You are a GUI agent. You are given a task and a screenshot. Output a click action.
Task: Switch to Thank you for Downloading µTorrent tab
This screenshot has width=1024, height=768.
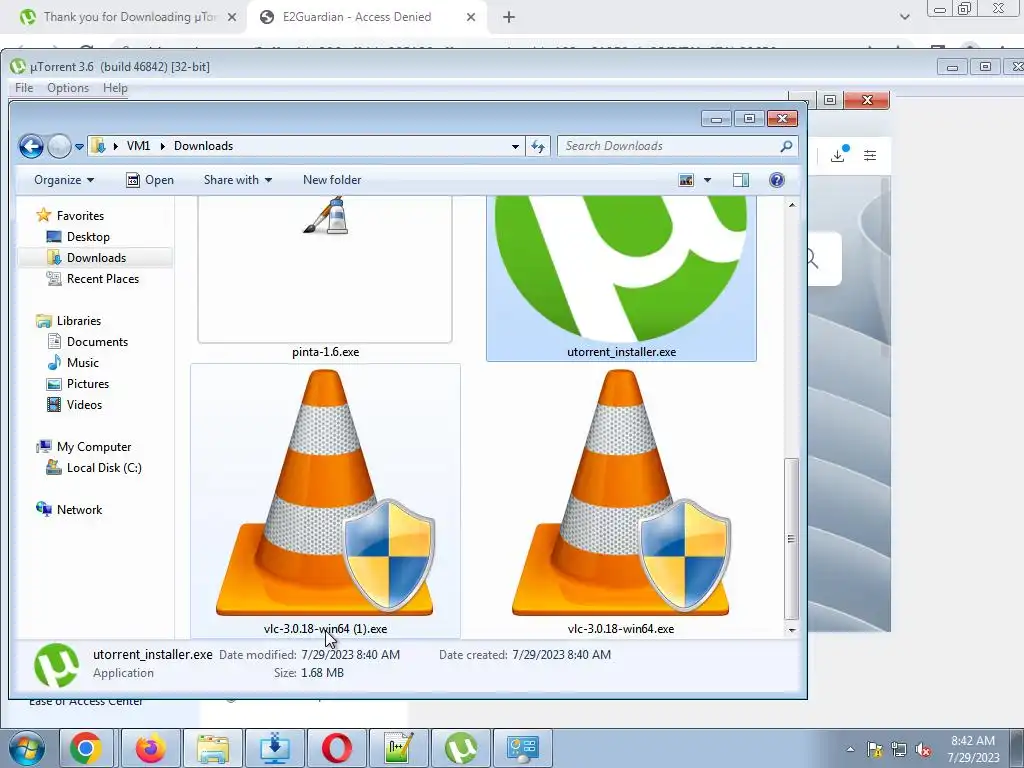pos(129,17)
